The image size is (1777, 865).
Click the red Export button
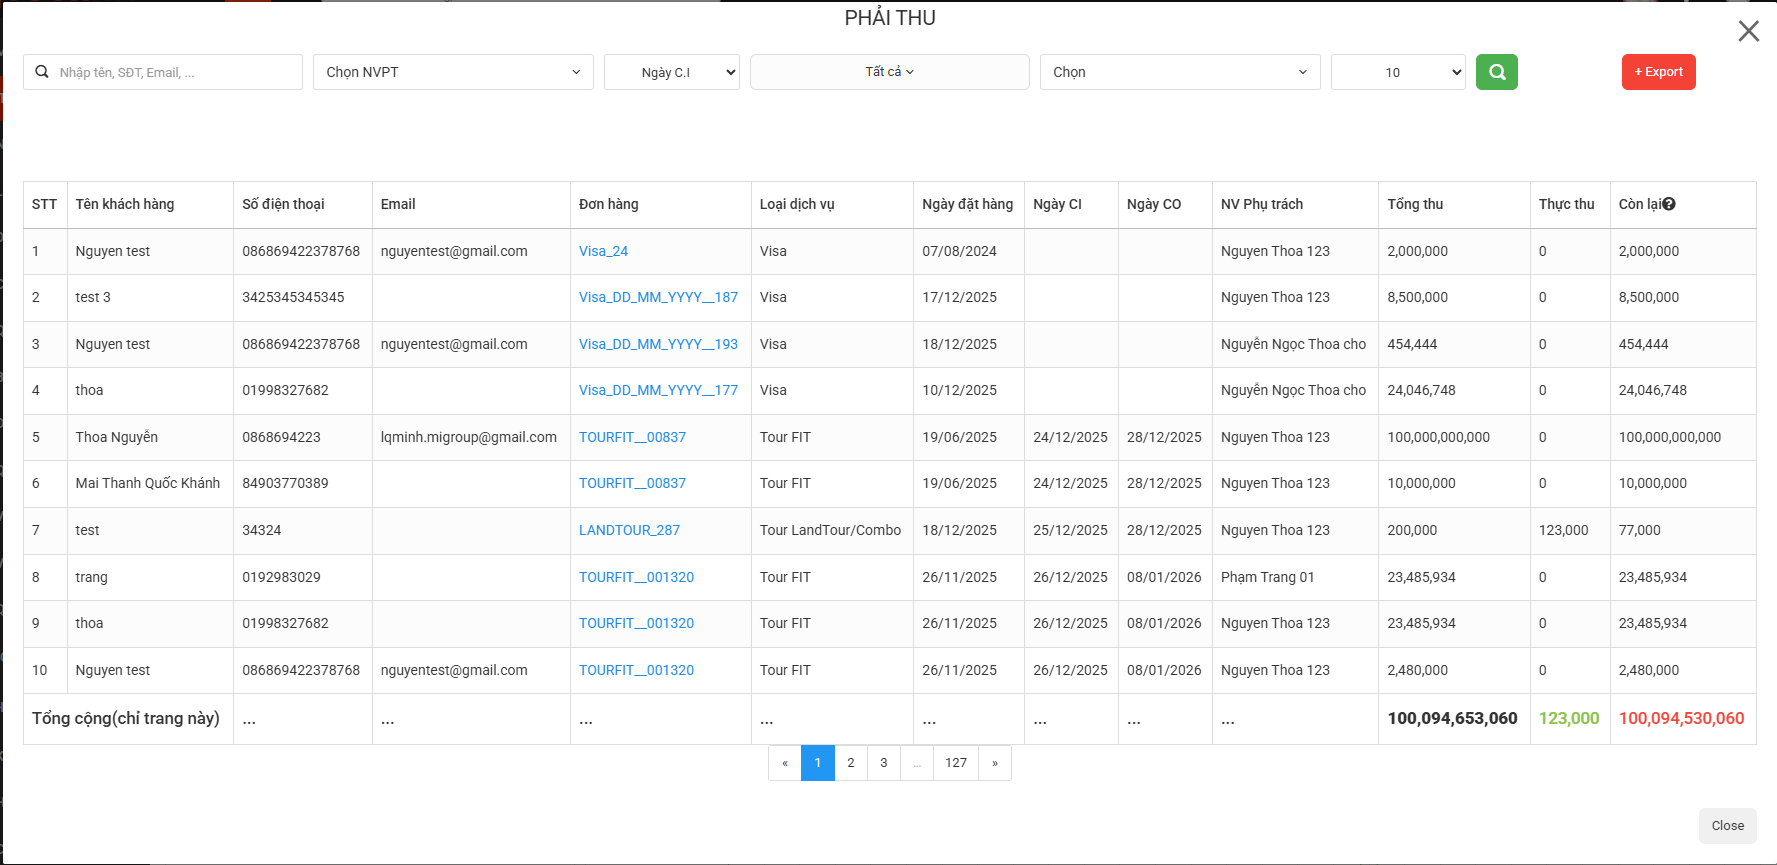1658,72
